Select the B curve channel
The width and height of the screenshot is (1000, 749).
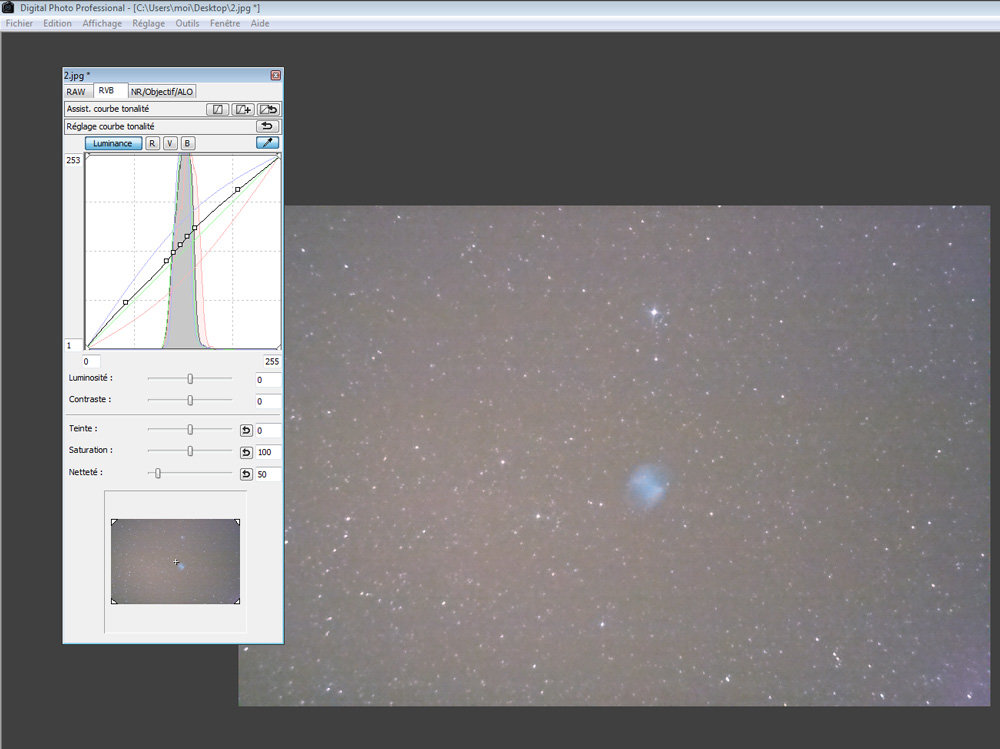pos(188,144)
